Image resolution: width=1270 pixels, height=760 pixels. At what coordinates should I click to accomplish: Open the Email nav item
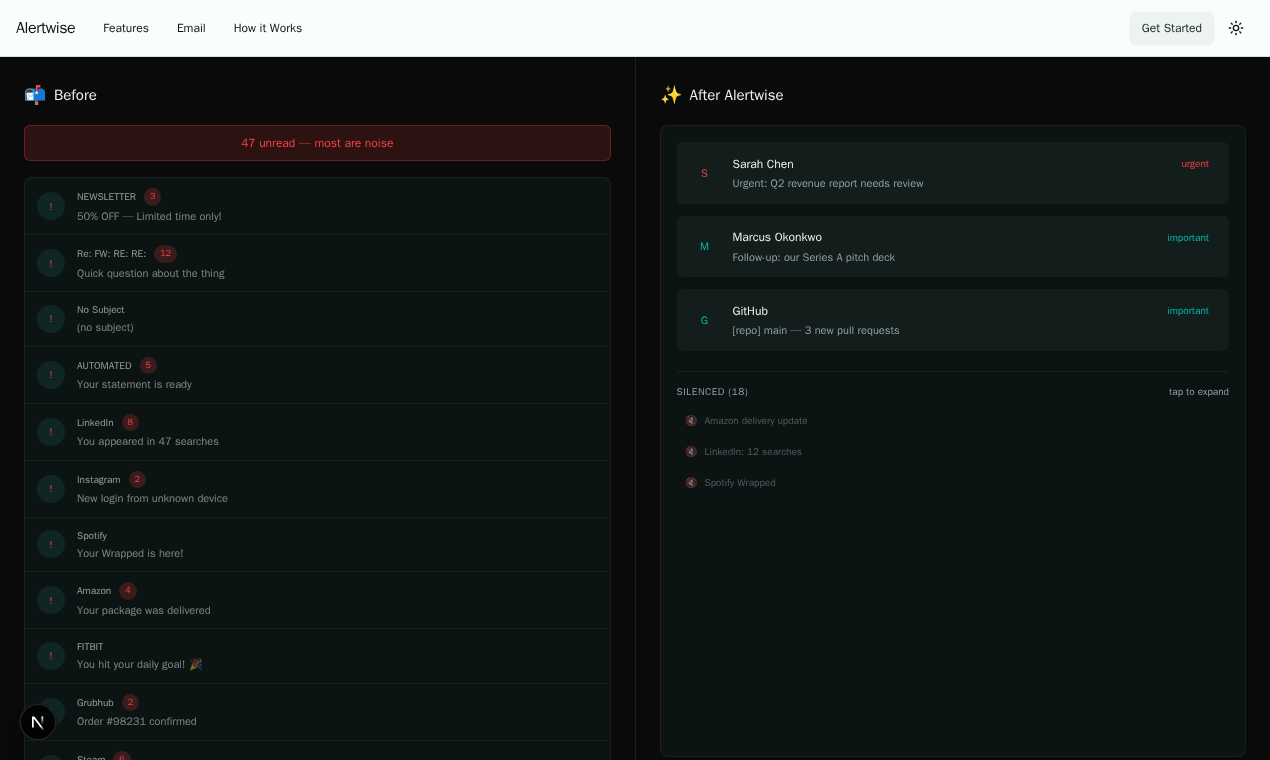coord(191,28)
